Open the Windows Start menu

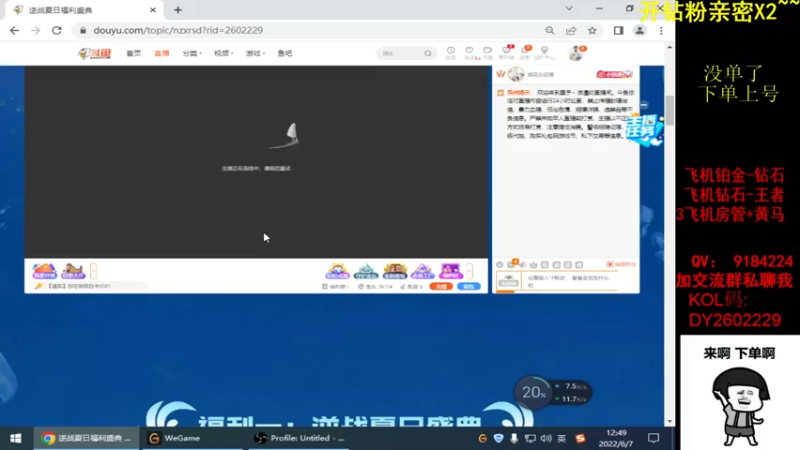(16, 438)
